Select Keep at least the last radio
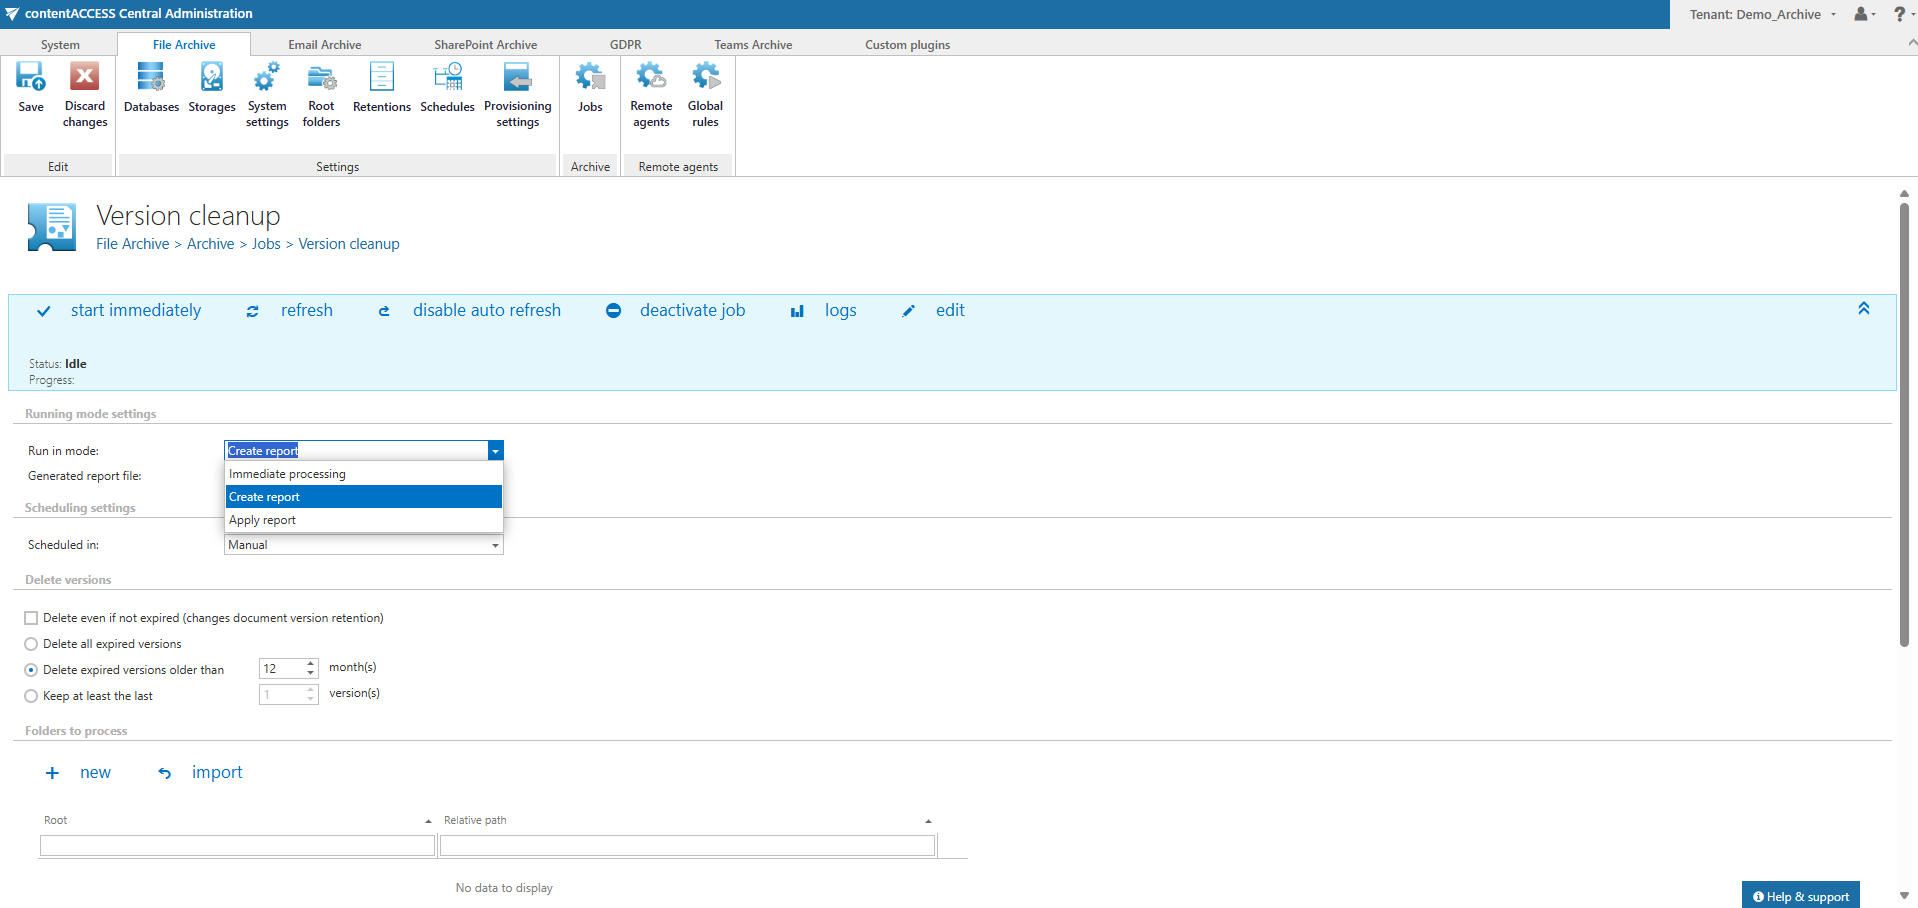The height and width of the screenshot is (908, 1918). coord(31,696)
